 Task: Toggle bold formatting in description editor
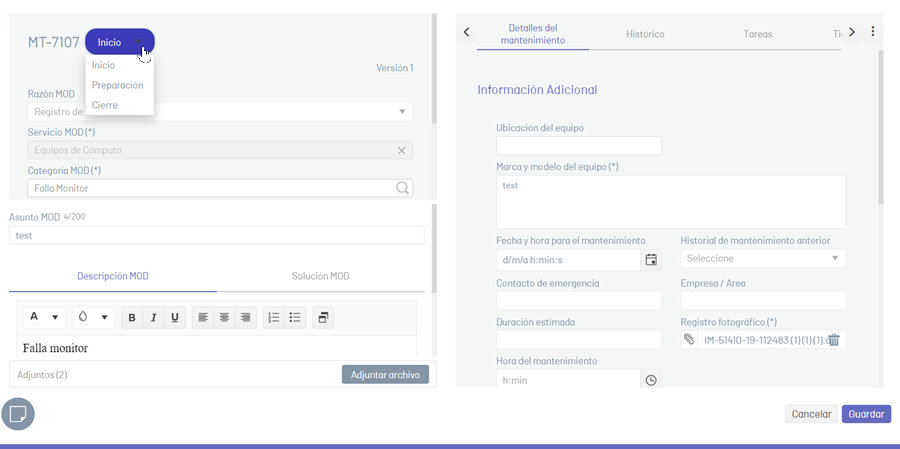coord(132,318)
